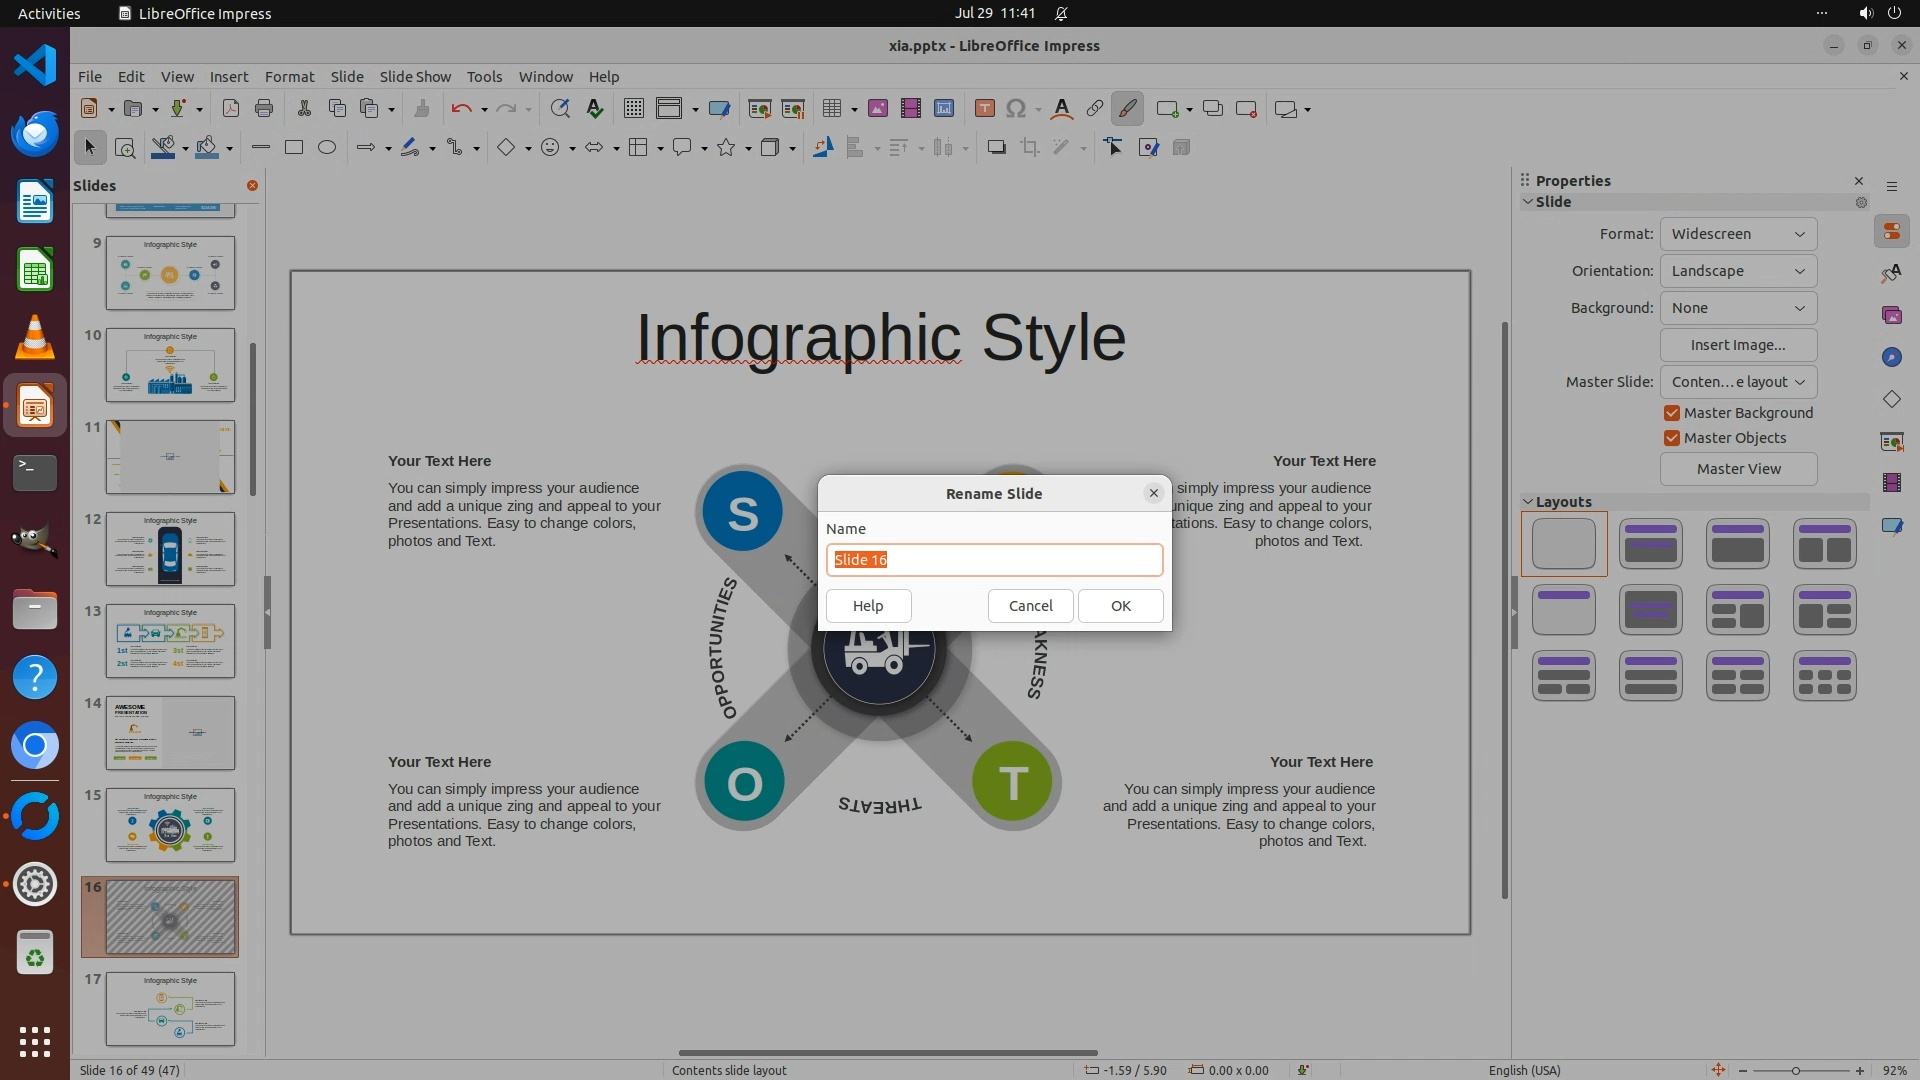Click the Print toolbar icon
This screenshot has height=1080, width=1920.
(x=264, y=109)
